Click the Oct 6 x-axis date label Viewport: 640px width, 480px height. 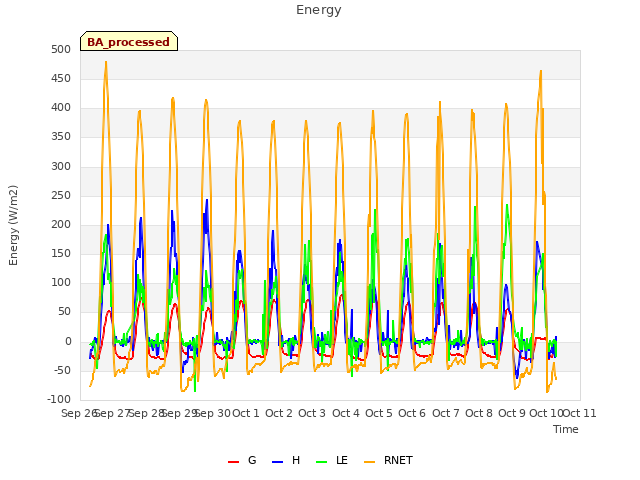412,413
